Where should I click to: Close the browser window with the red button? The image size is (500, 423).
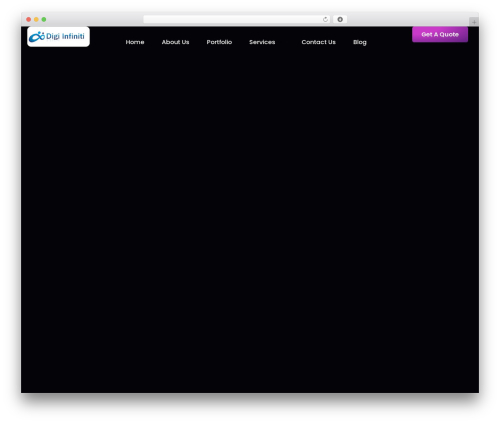pos(29,19)
